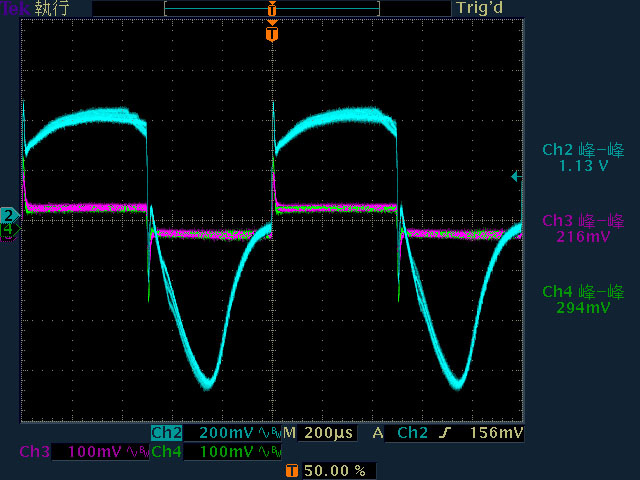Click the Ch2 peak-to-peak 1.13 V measurement
The width and height of the screenshot is (640, 480).
pos(583,158)
